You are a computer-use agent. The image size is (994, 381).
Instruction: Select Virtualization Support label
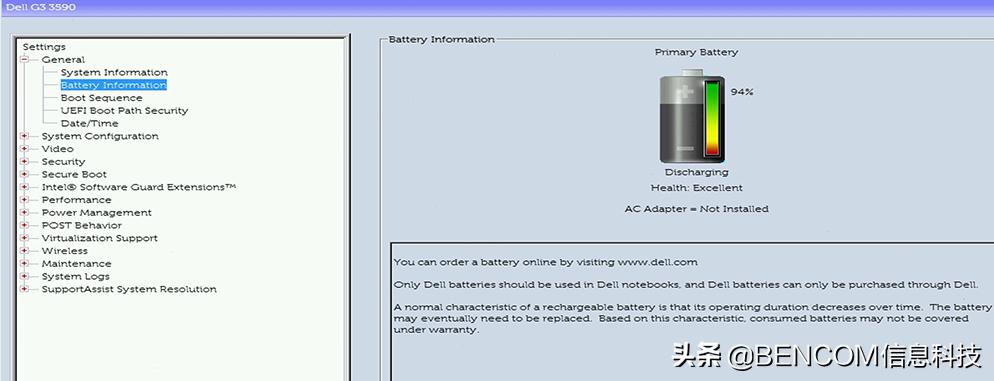point(100,238)
